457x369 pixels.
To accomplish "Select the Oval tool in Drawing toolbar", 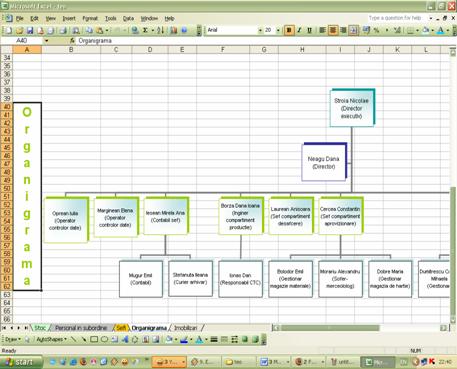I will pos(105,339).
